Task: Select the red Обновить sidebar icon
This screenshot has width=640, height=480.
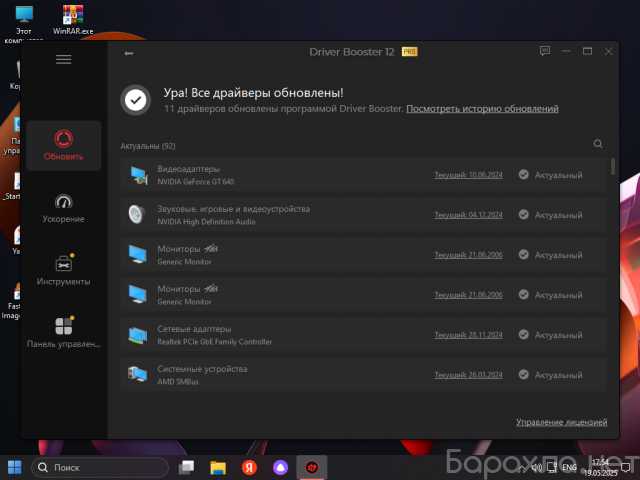Action: [64, 139]
